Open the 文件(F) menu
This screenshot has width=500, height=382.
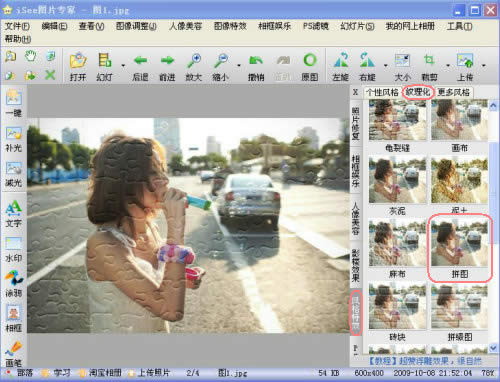click(x=17, y=26)
